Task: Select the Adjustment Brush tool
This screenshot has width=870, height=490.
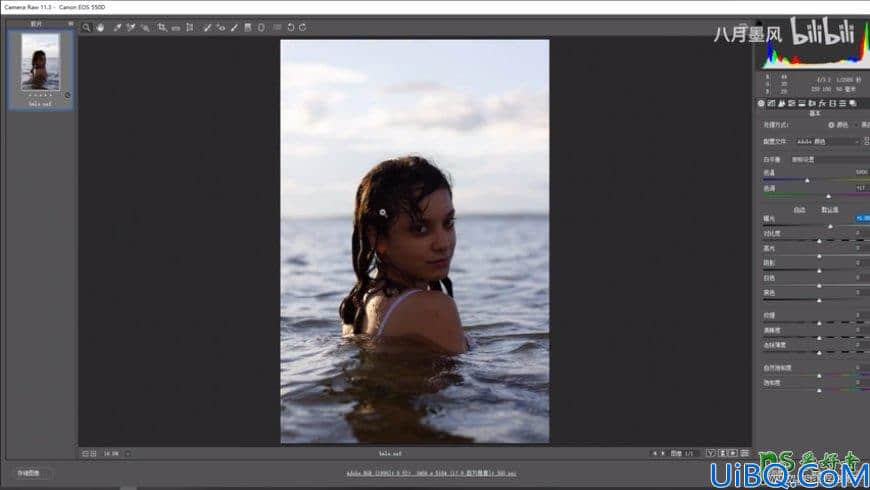Action: 234,27
